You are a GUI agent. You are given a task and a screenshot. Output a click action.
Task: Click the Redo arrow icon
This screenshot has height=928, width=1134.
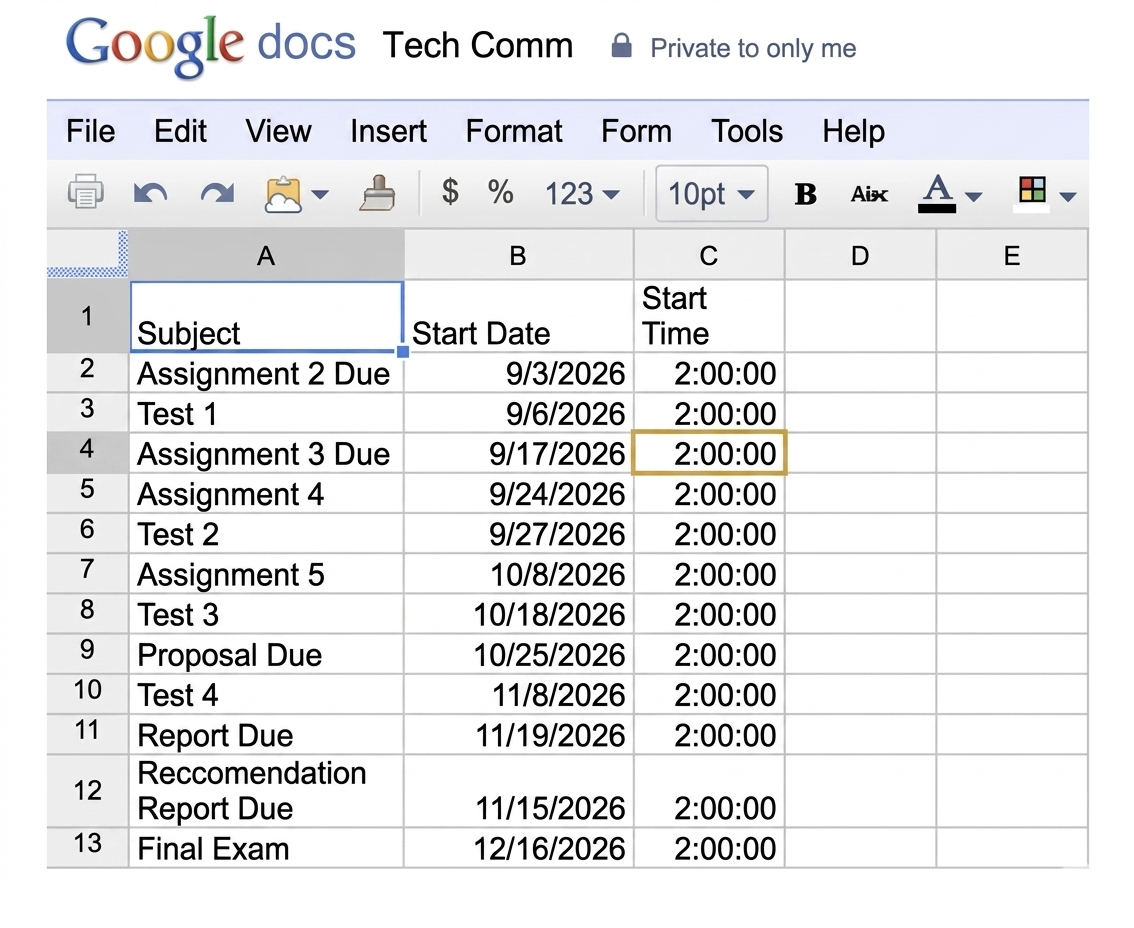(x=217, y=193)
